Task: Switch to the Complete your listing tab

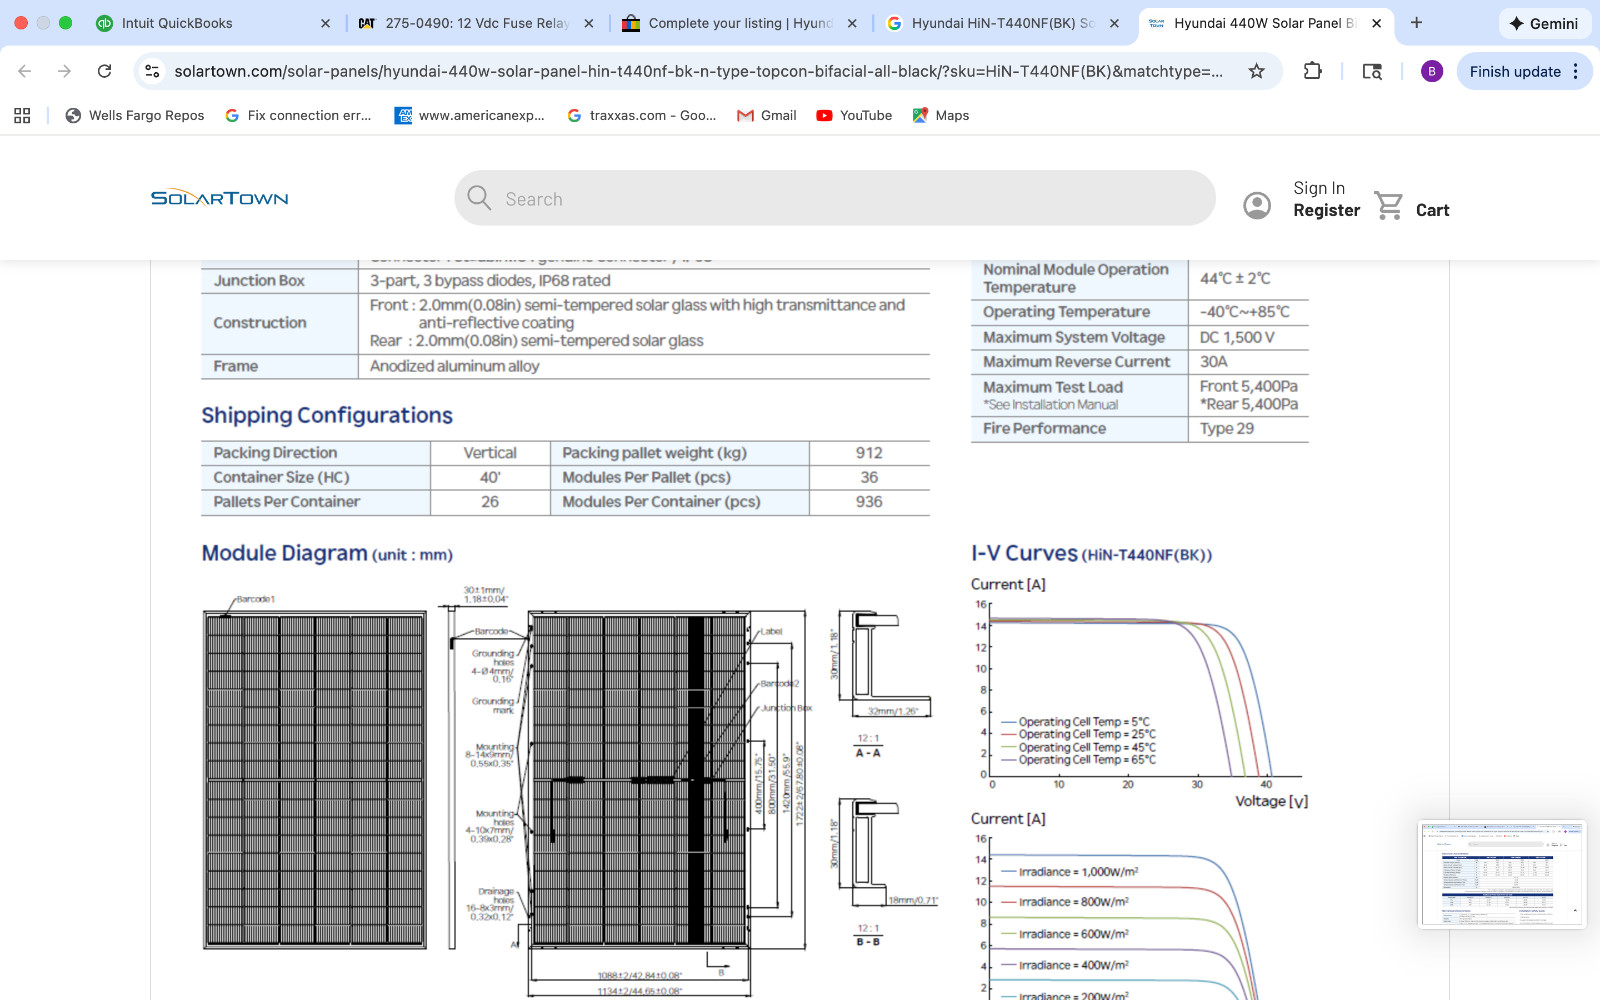Action: coord(739,23)
